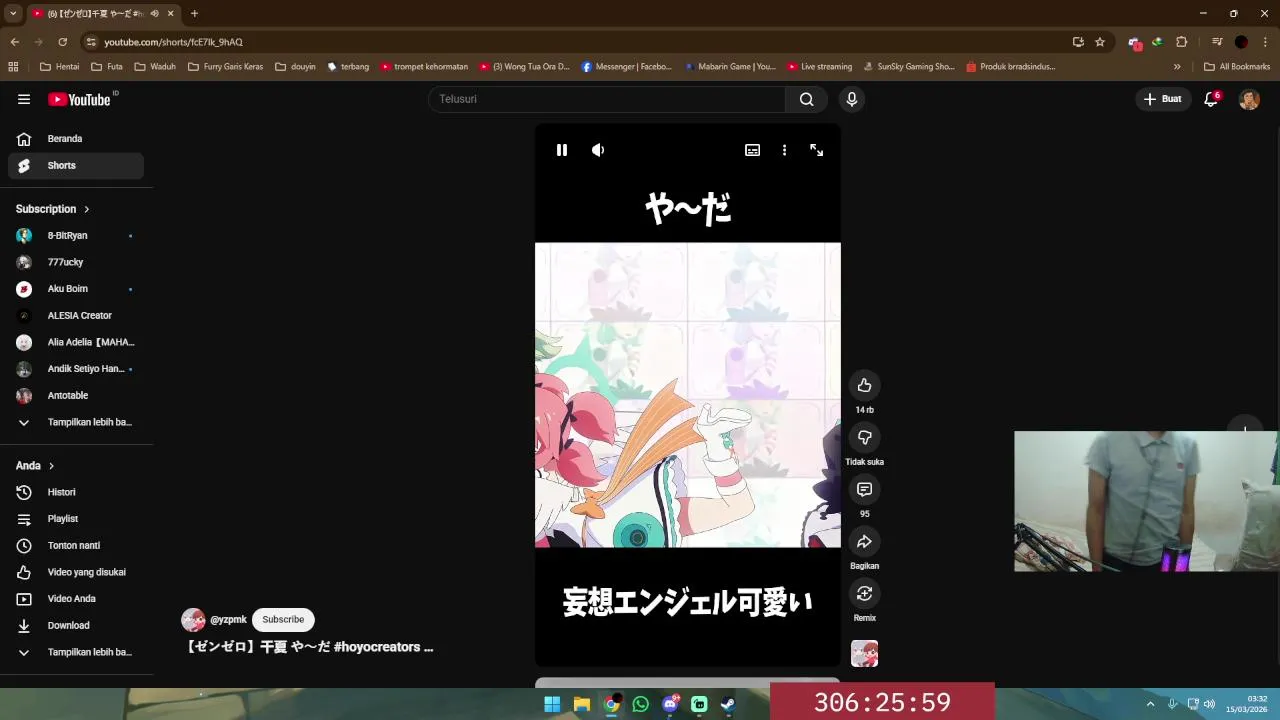This screenshot has width=1280, height=720.
Task: Remix this Short
Action: coord(864,593)
